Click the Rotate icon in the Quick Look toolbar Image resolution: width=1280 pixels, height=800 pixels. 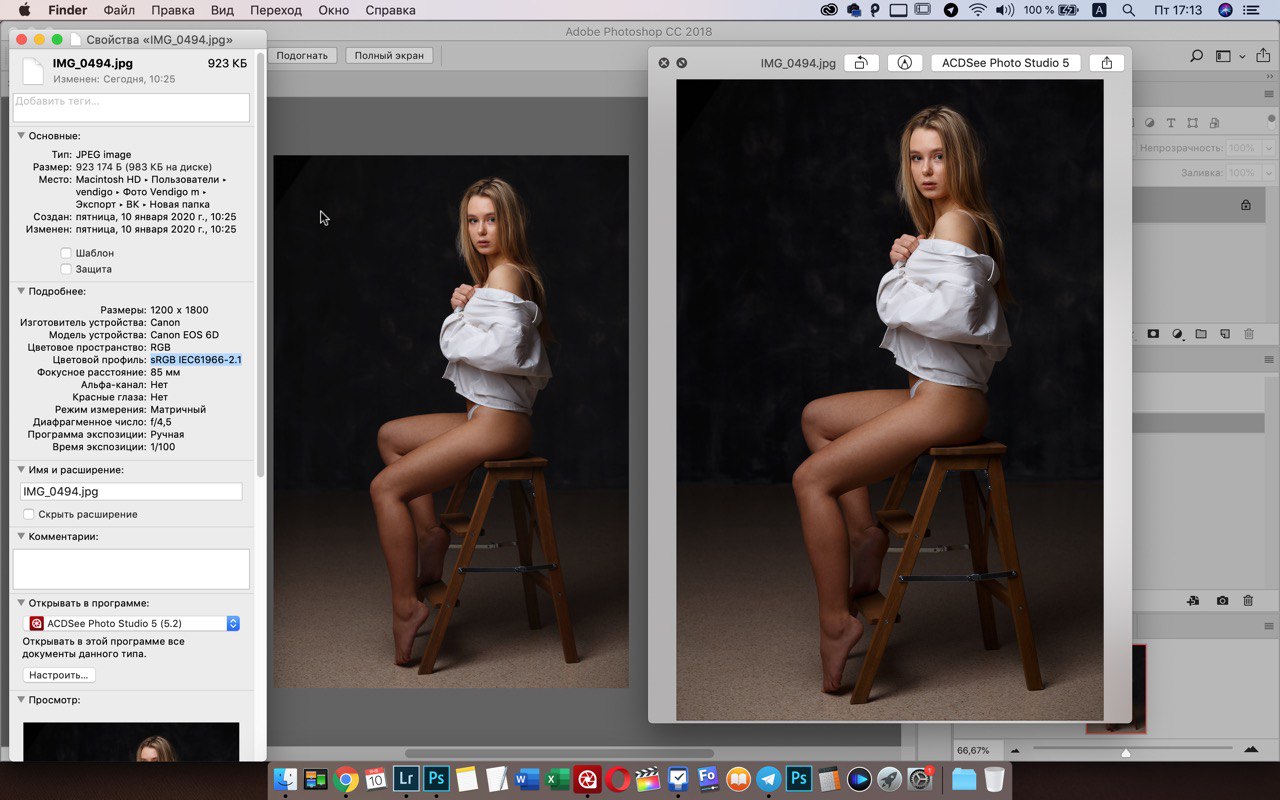click(861, 63)
